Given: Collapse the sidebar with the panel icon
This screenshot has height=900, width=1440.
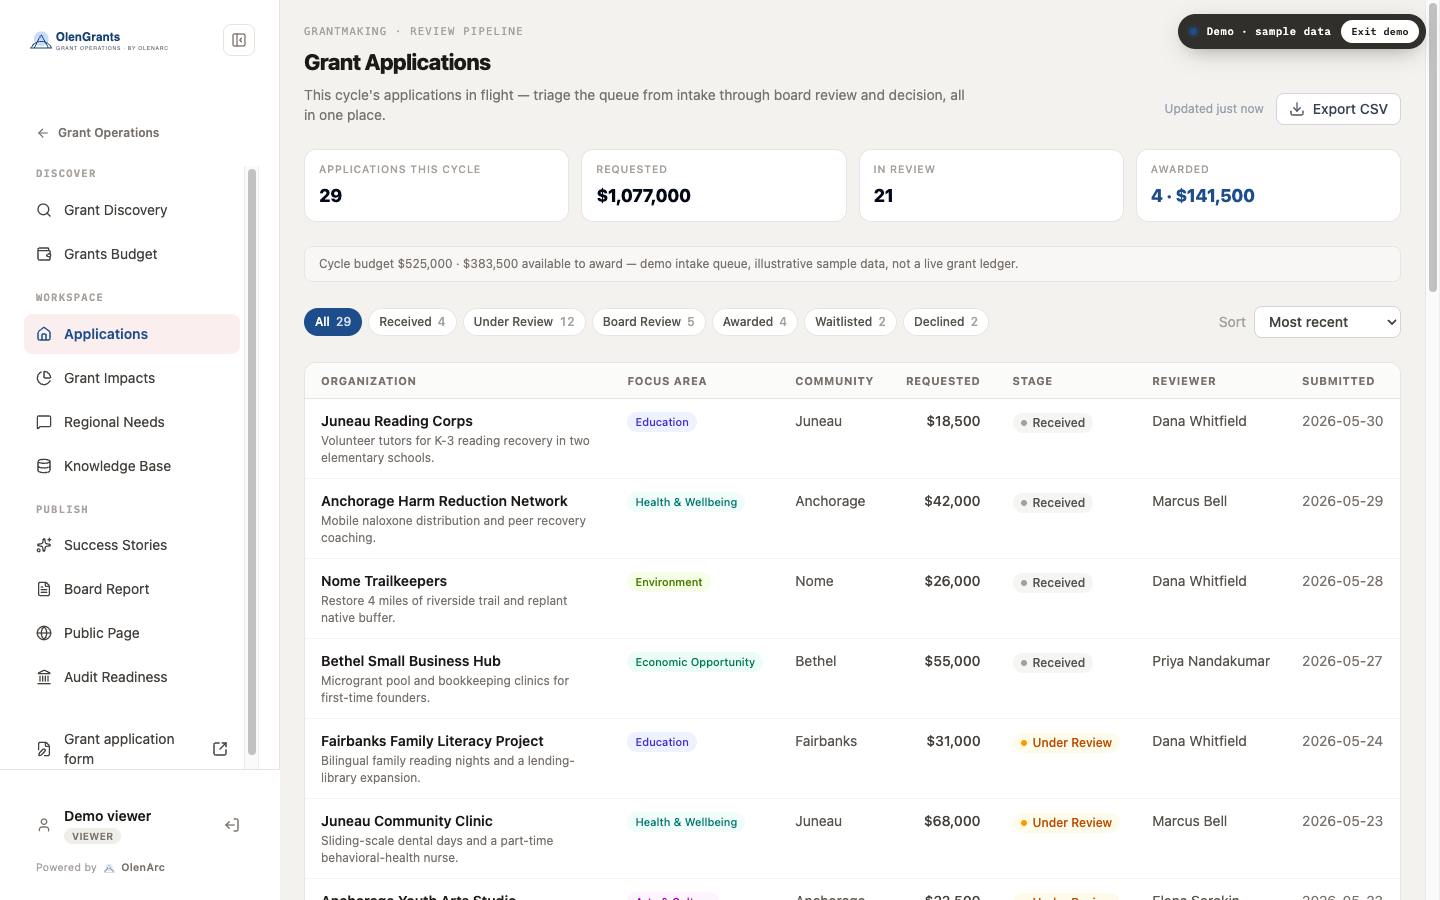Looking at the screenshot, I should click(239, 40).
